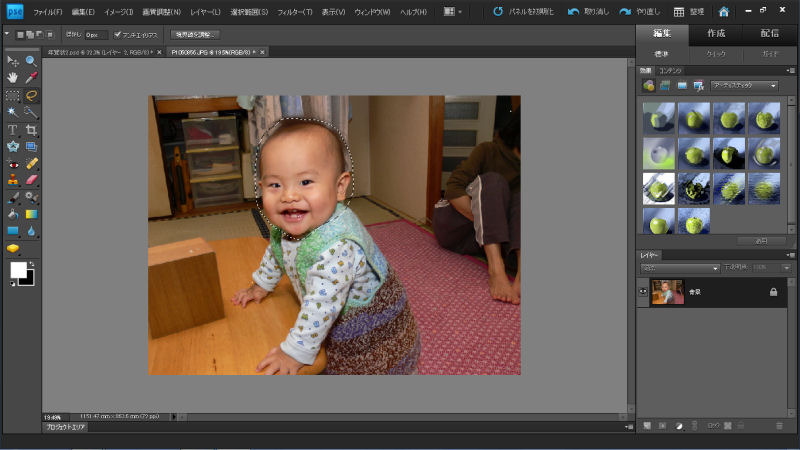Toggle the アンチエイリアス checkbox
The image size is (800, 450).
(118, 34)
